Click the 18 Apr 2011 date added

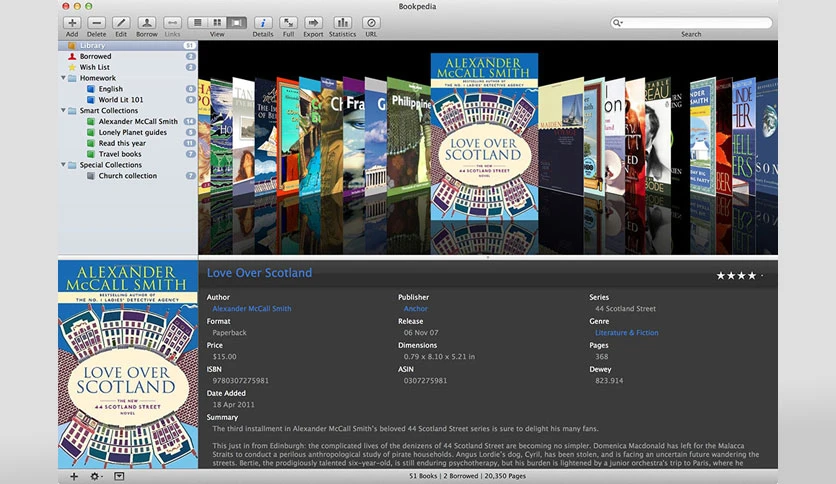[x=234, y=405]
